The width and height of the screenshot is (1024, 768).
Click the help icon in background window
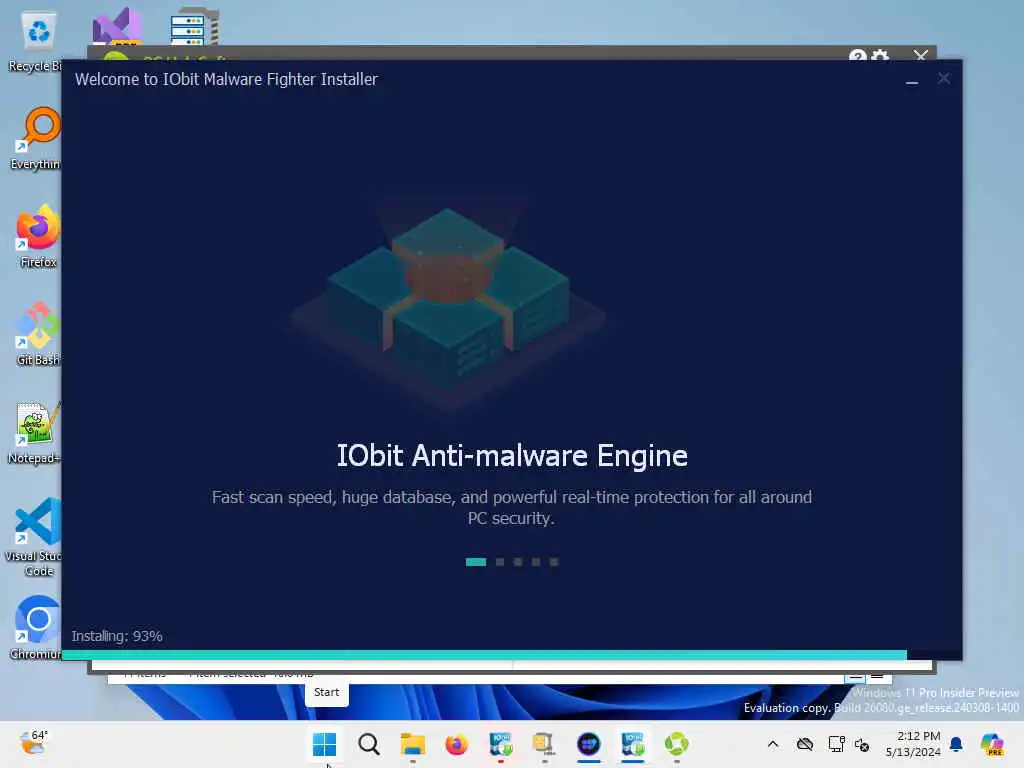point(857,56)
